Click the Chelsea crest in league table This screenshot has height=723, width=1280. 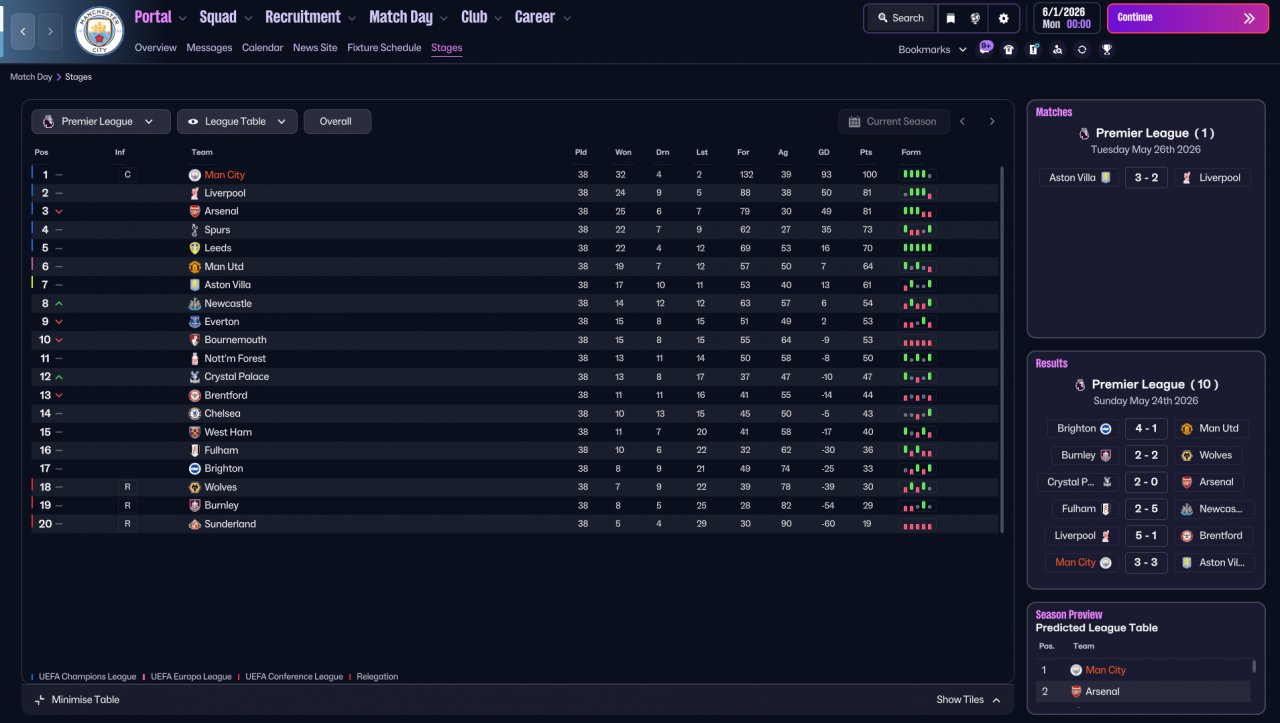point(195,414)
